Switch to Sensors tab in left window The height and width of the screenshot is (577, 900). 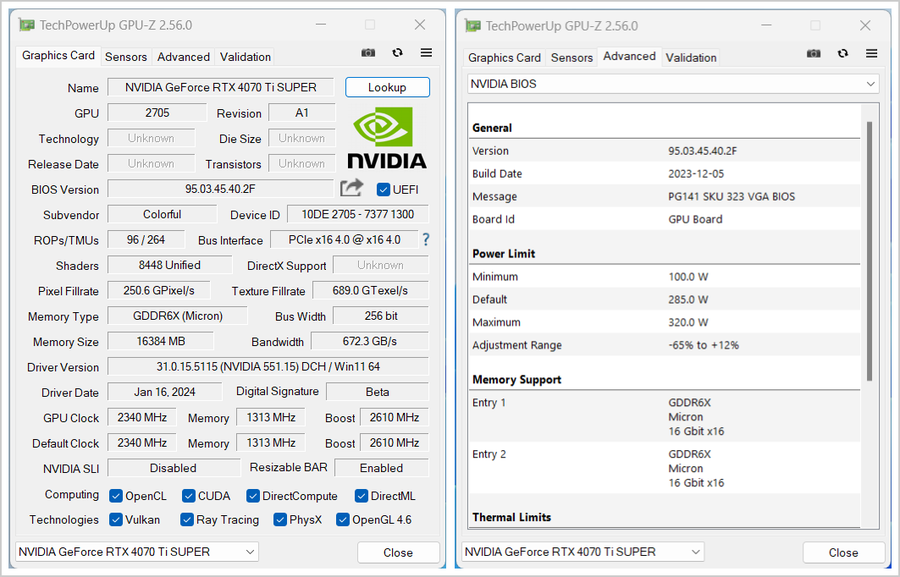[126, 57]
